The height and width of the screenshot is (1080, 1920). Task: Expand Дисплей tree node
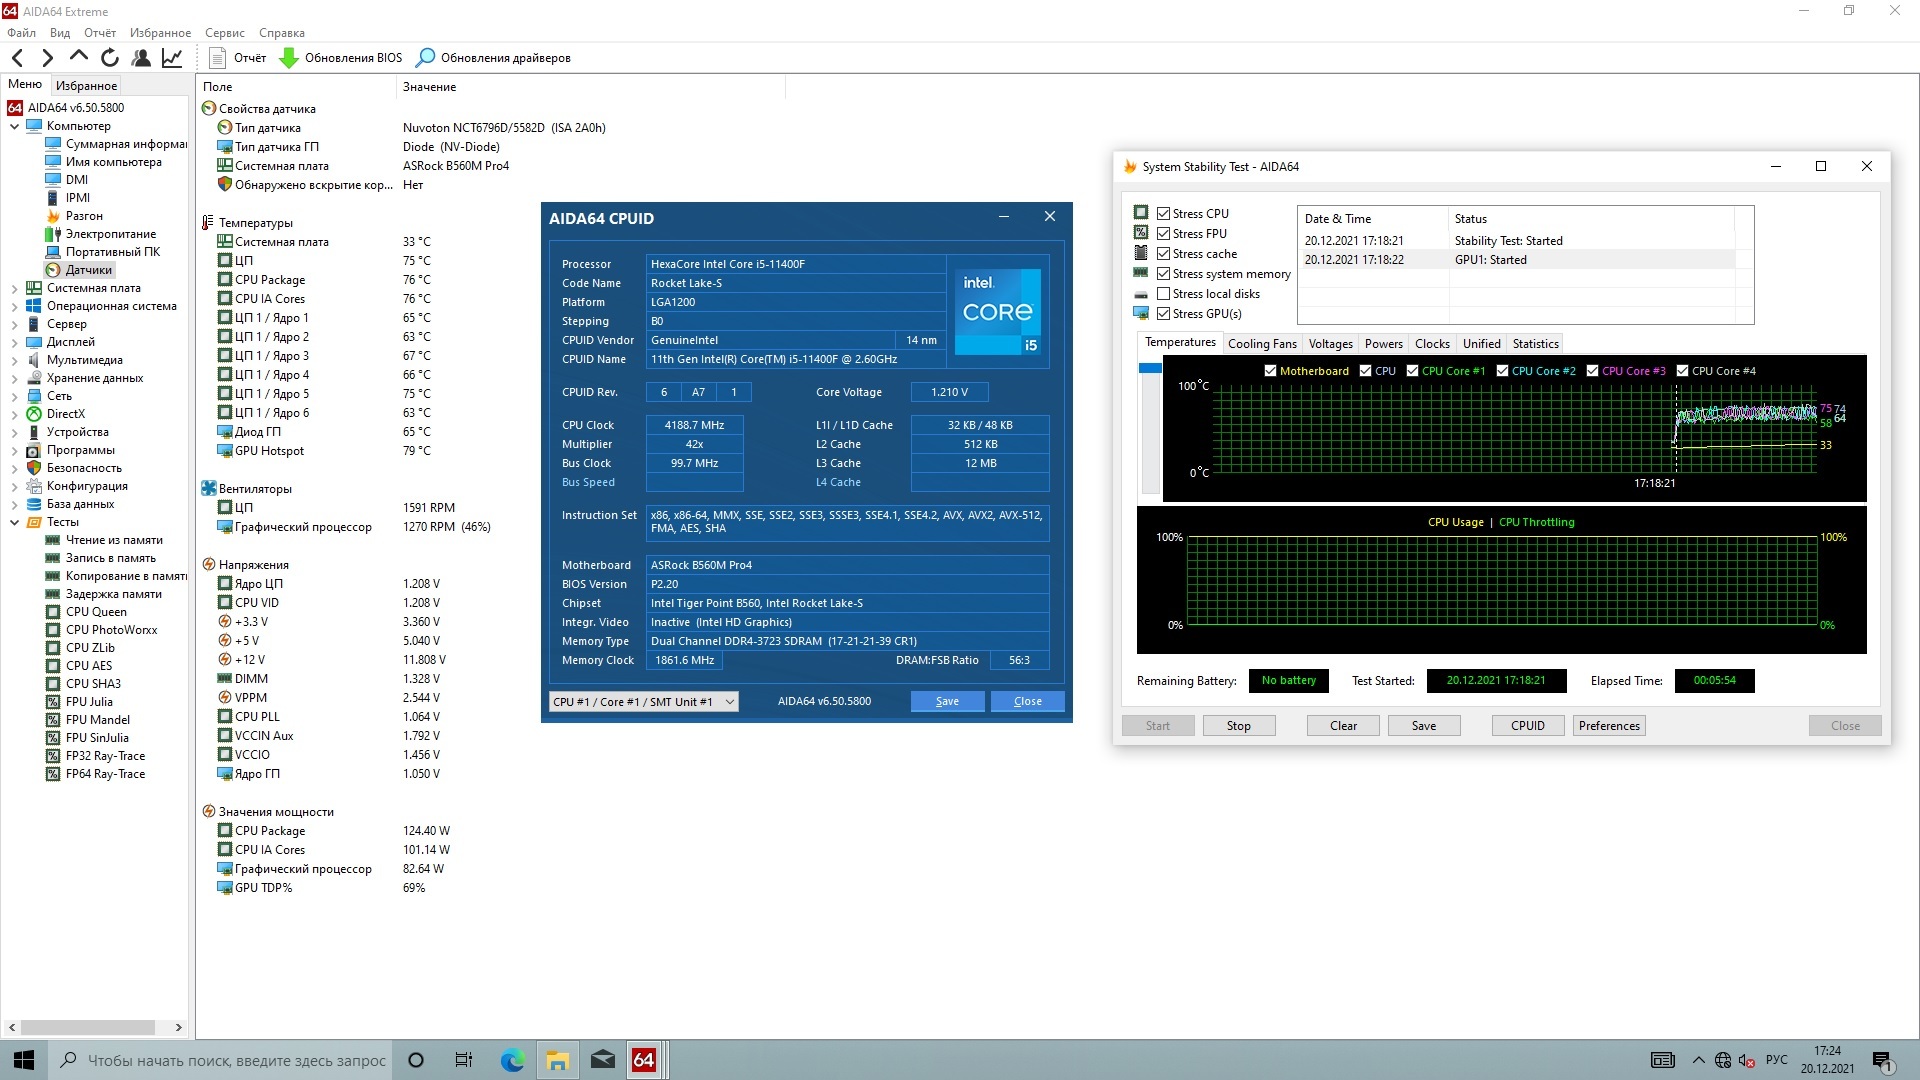coord(14,342)
